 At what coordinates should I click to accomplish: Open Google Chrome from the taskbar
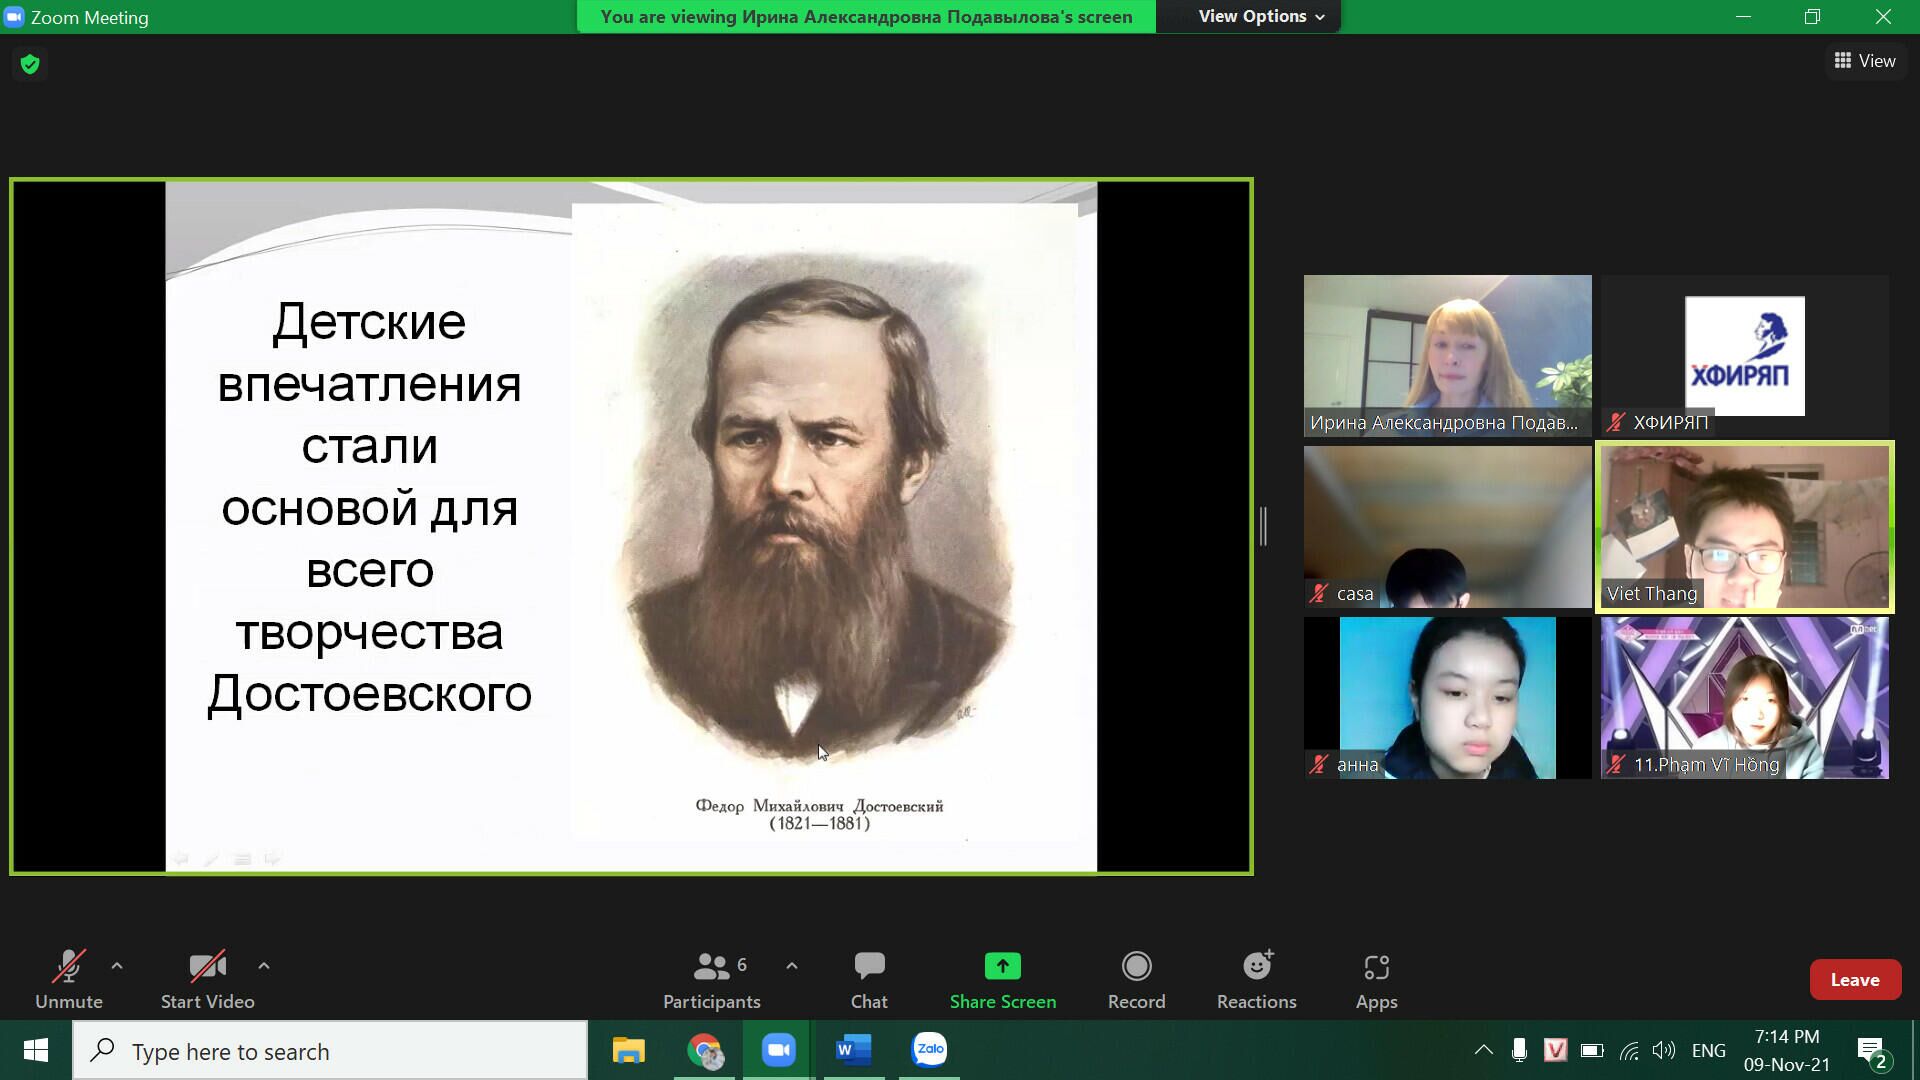(704, 1050)
